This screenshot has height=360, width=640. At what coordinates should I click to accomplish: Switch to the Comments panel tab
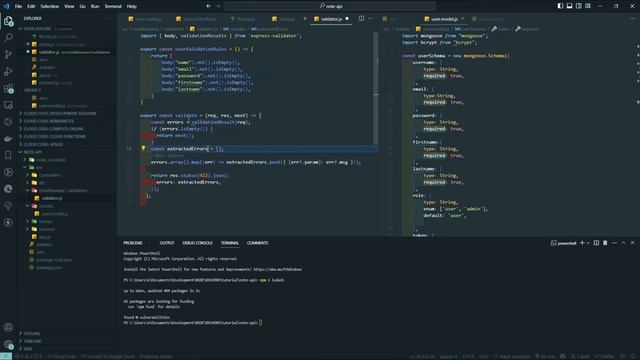coord(258,243)
